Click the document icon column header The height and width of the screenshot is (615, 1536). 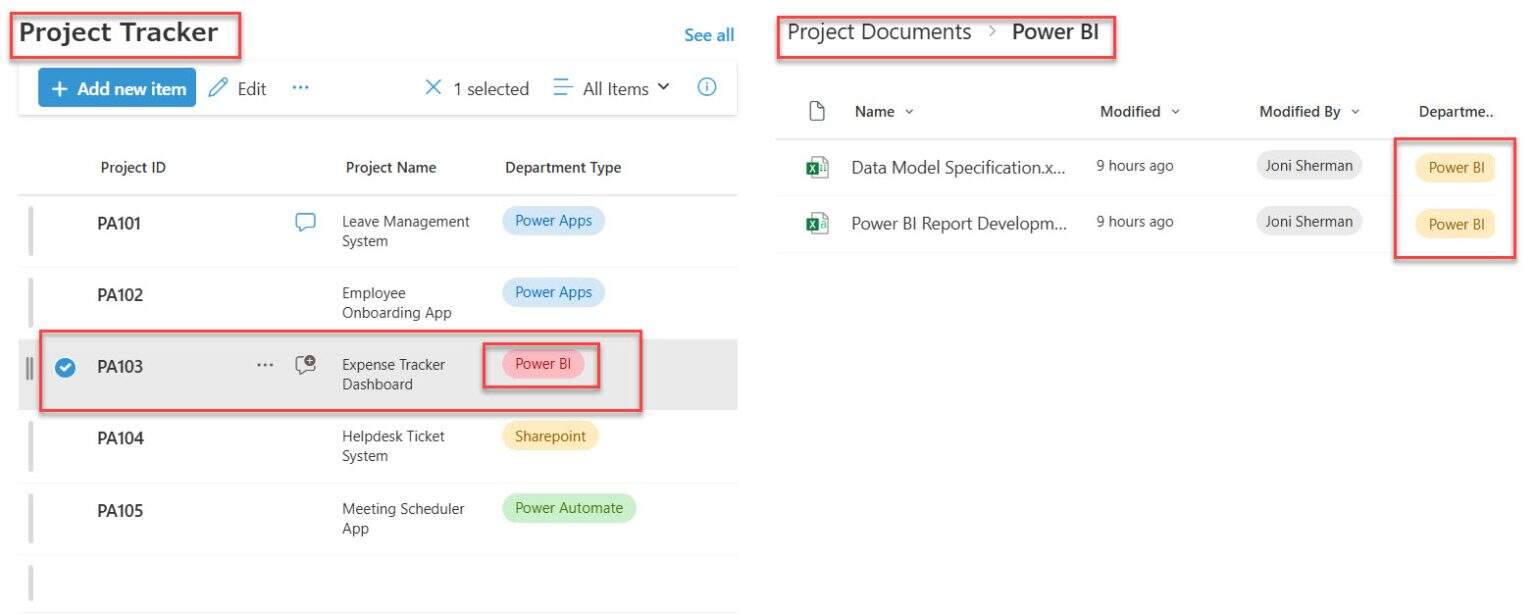[816, 111]
